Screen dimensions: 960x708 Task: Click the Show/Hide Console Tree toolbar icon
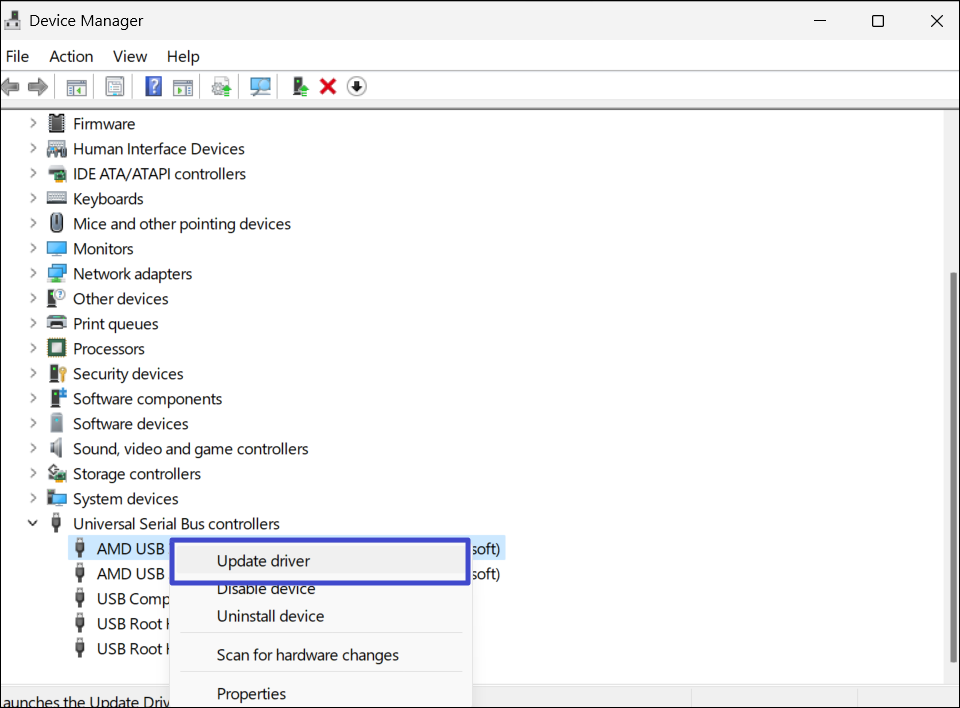76,87
